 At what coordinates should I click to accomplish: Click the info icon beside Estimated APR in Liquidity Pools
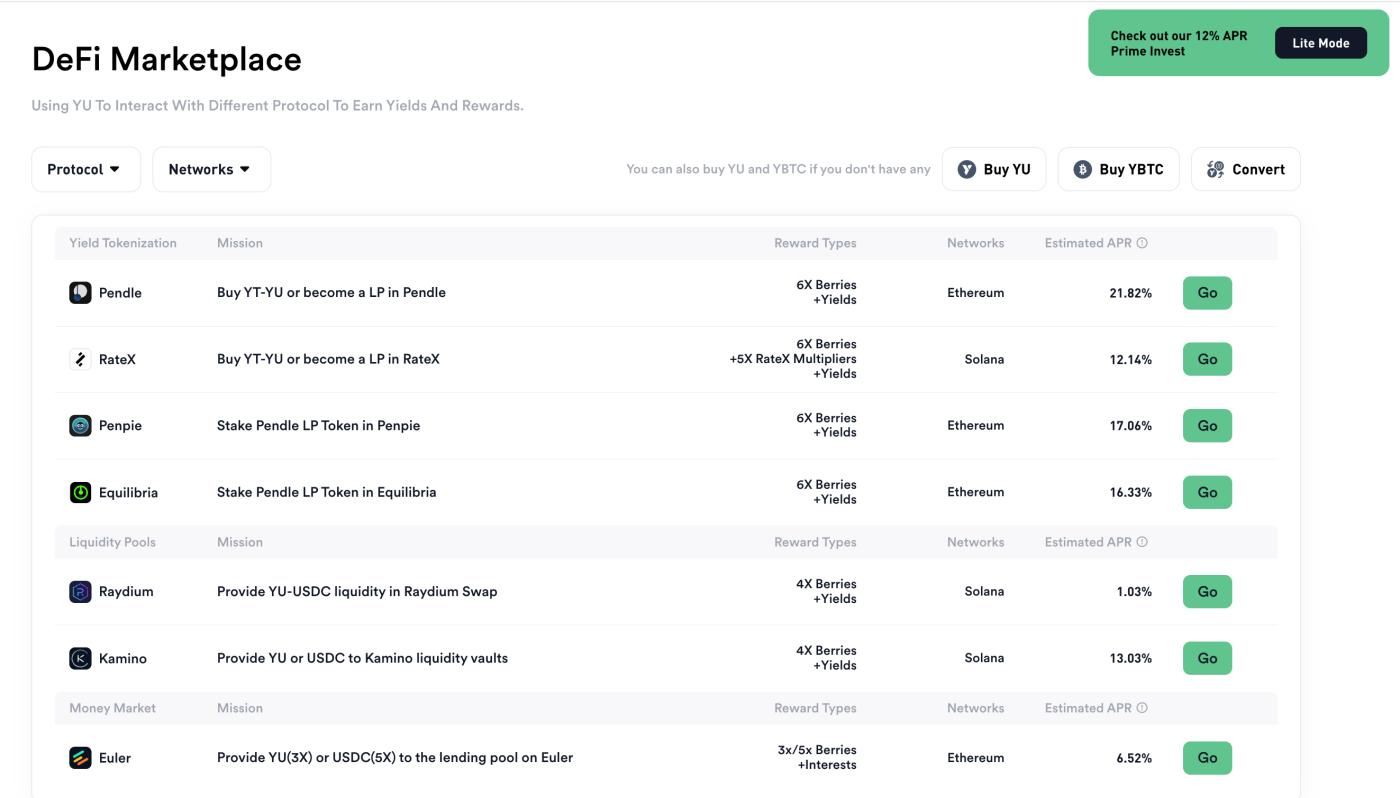click(1142, 542)
